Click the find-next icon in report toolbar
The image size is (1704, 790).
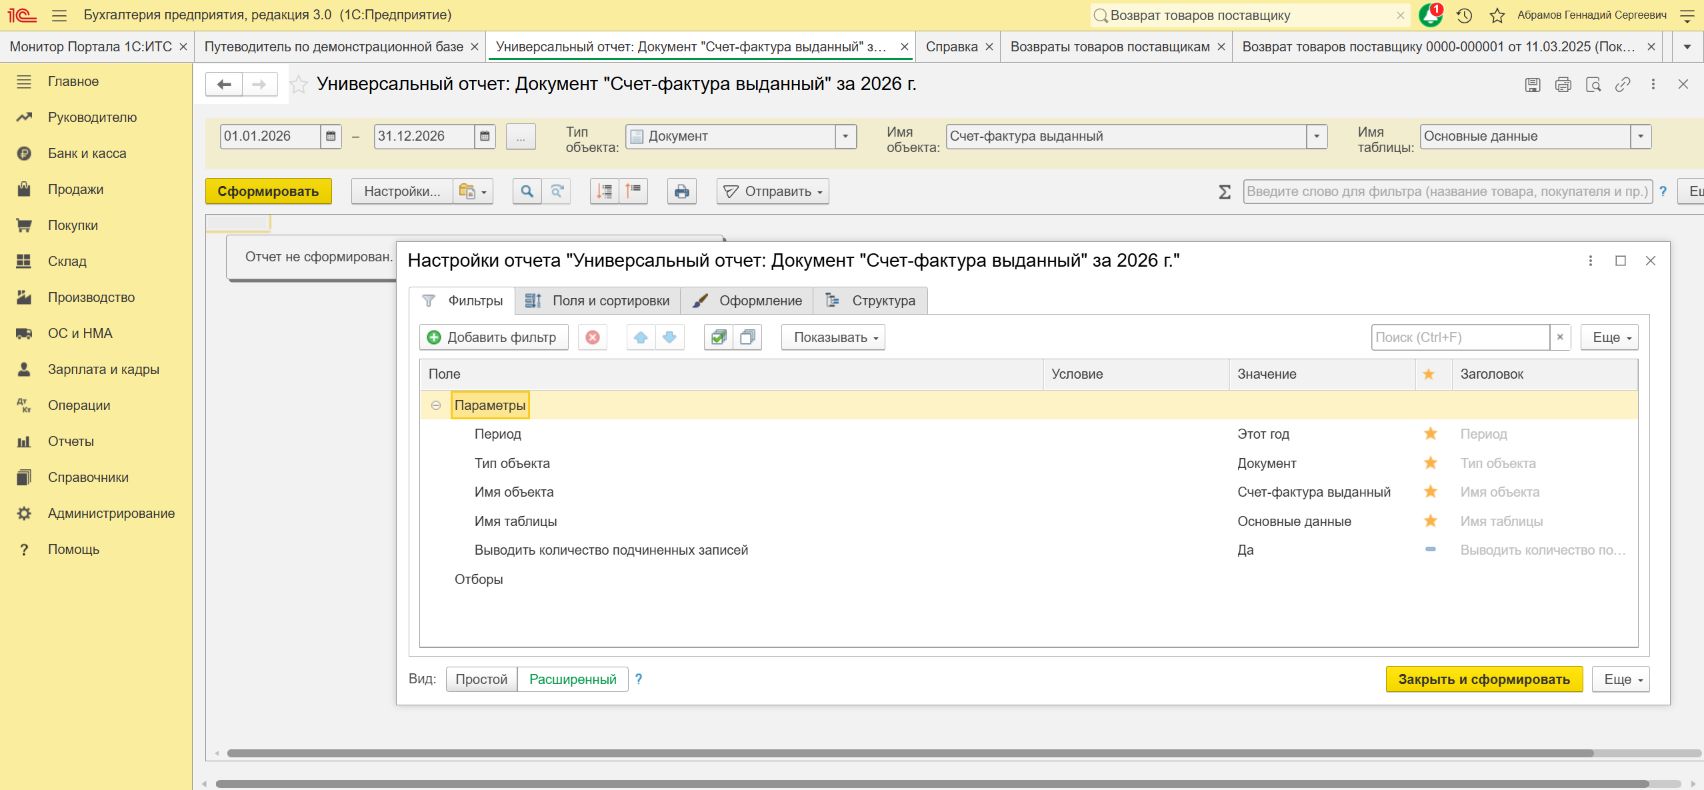pos(557,191)
